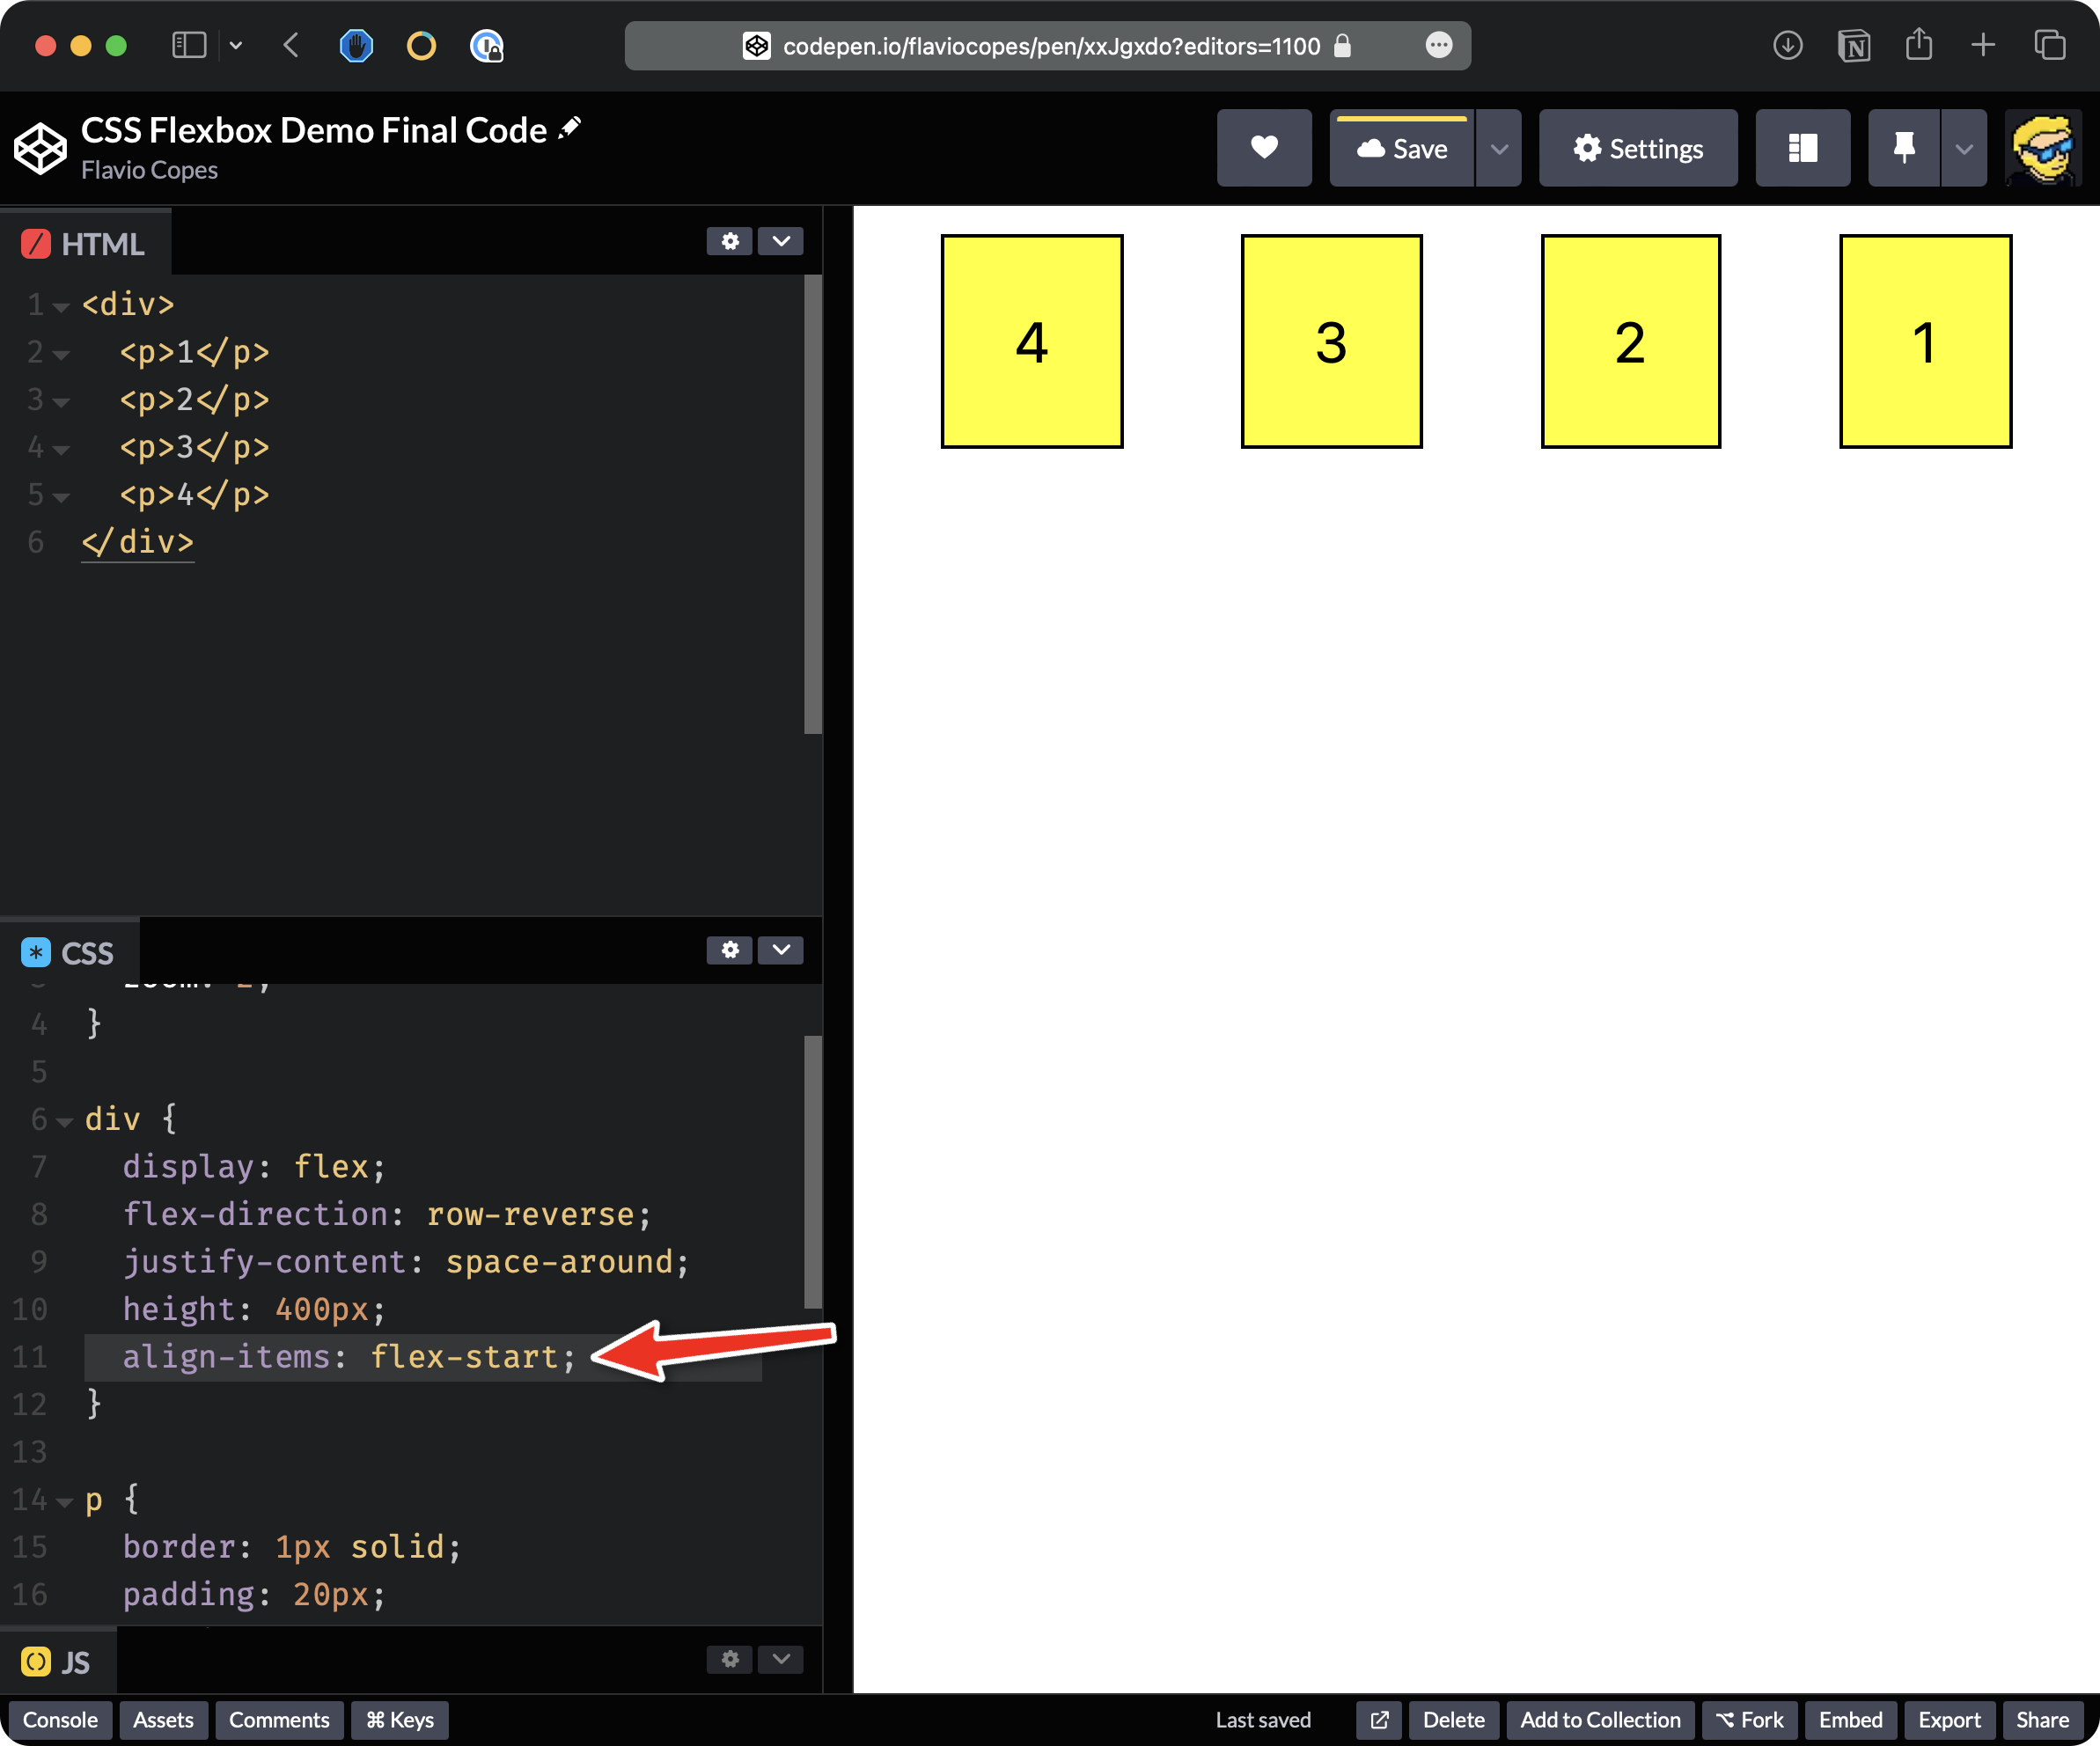Open the change view layout icon
2100x1746 pixels.
pyautogui.click(x=1802, y=148)
